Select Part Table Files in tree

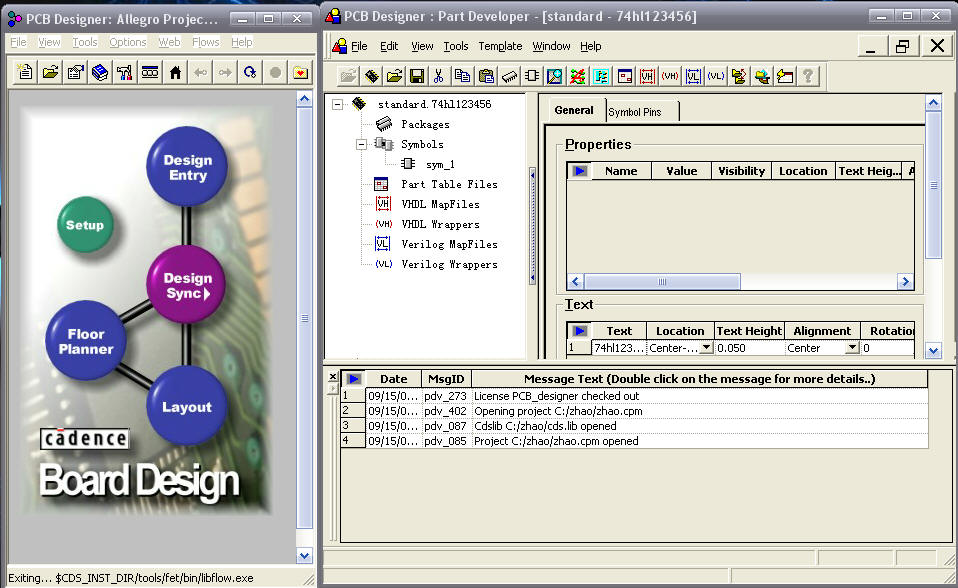(448, 184)
